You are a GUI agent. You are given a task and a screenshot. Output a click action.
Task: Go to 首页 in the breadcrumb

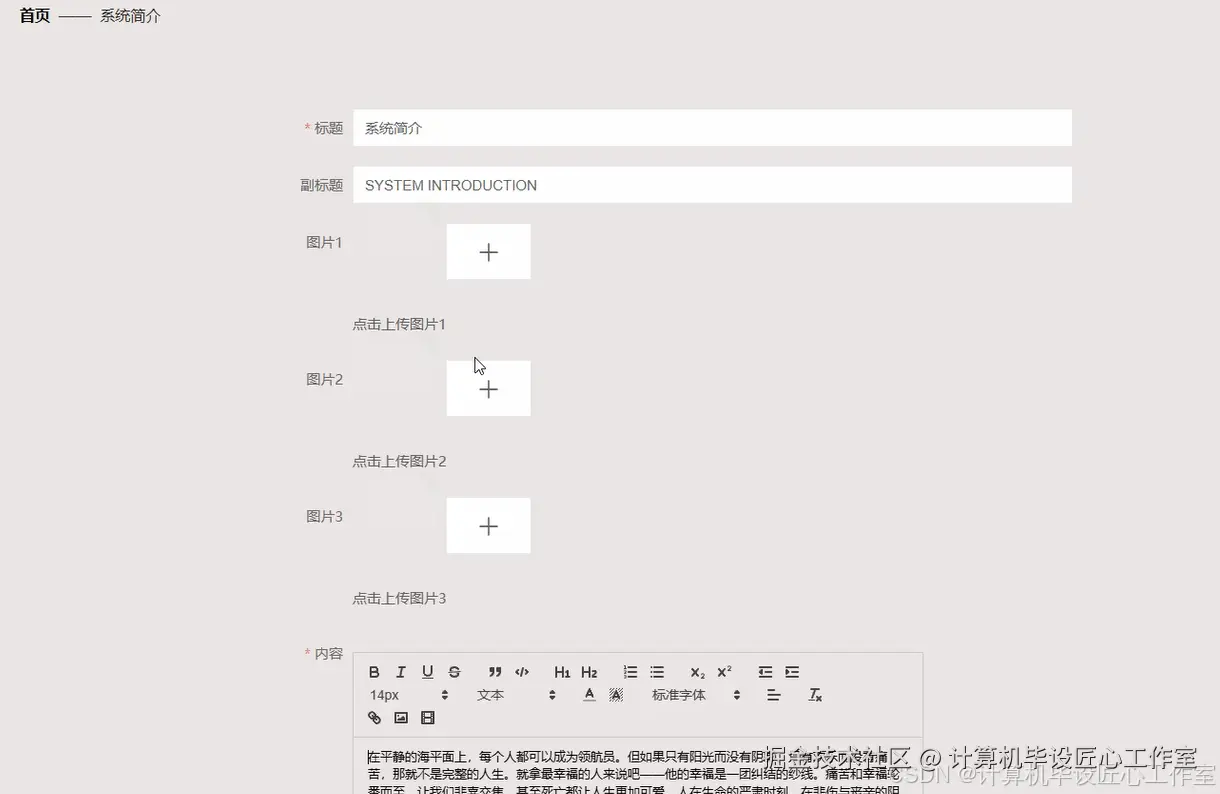[33, 15]
